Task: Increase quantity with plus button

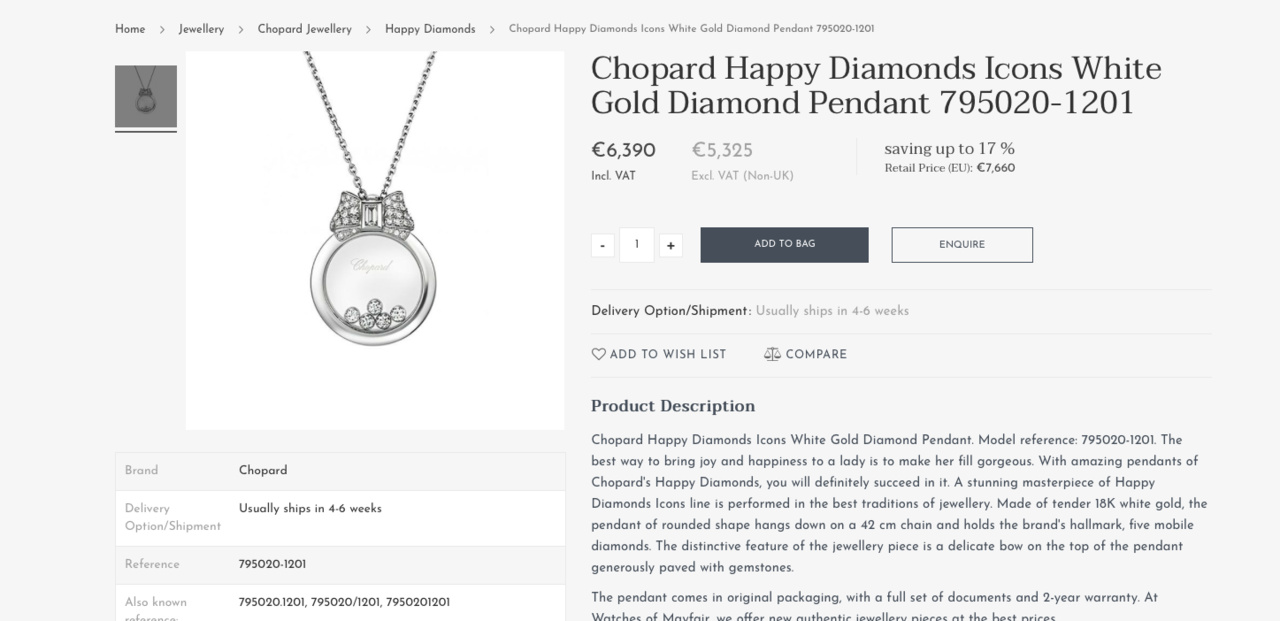Action: pos(671,245)
